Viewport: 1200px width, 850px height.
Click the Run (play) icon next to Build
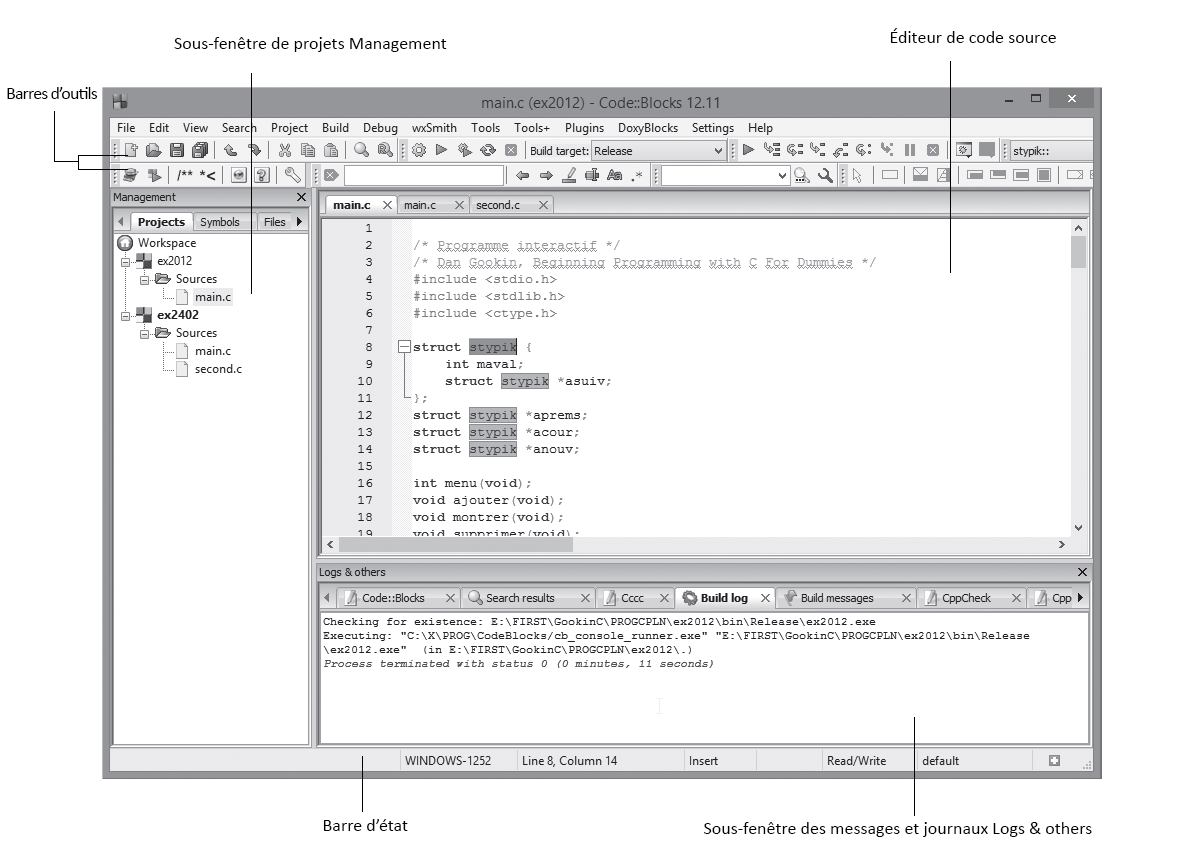coord(441,151)
